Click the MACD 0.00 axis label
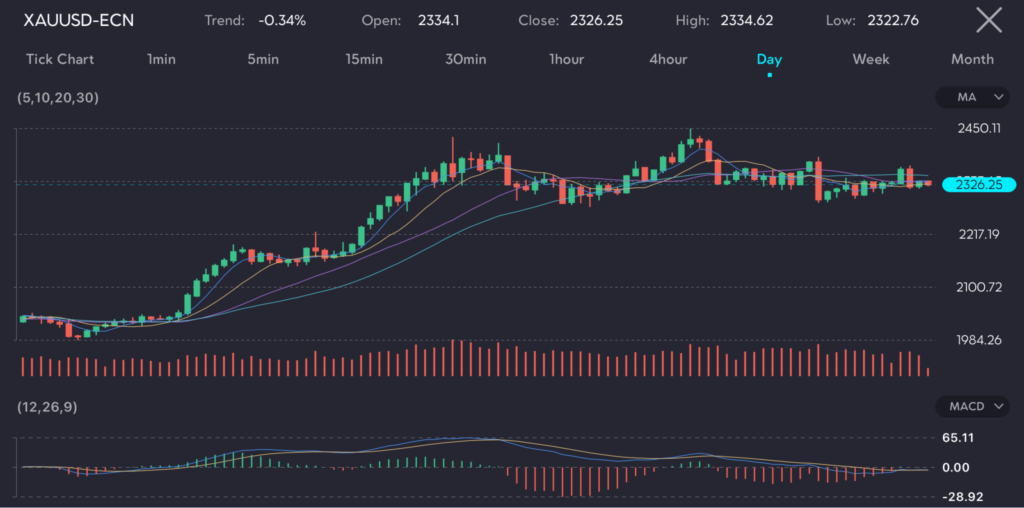Screen dimensions: 1024x508 pos(956,467)
